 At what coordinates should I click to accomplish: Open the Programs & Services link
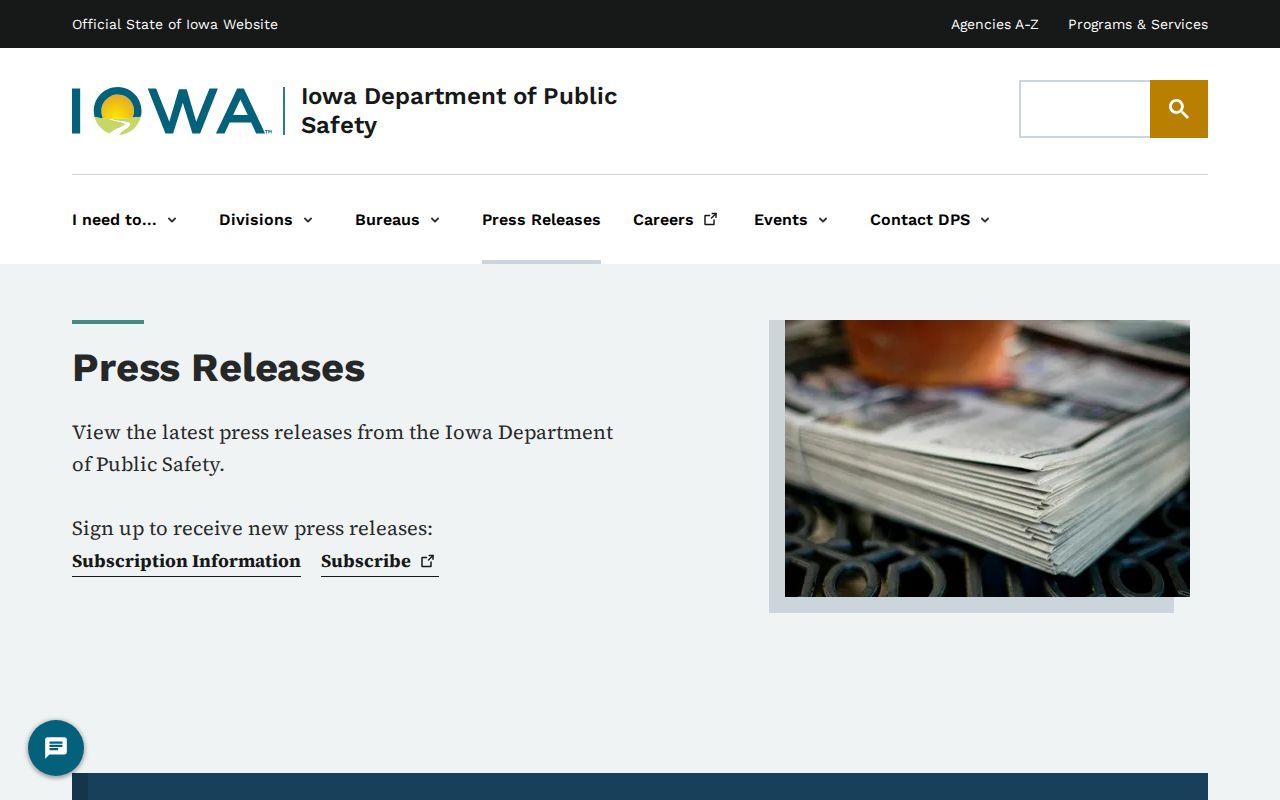click(1138, 24)
